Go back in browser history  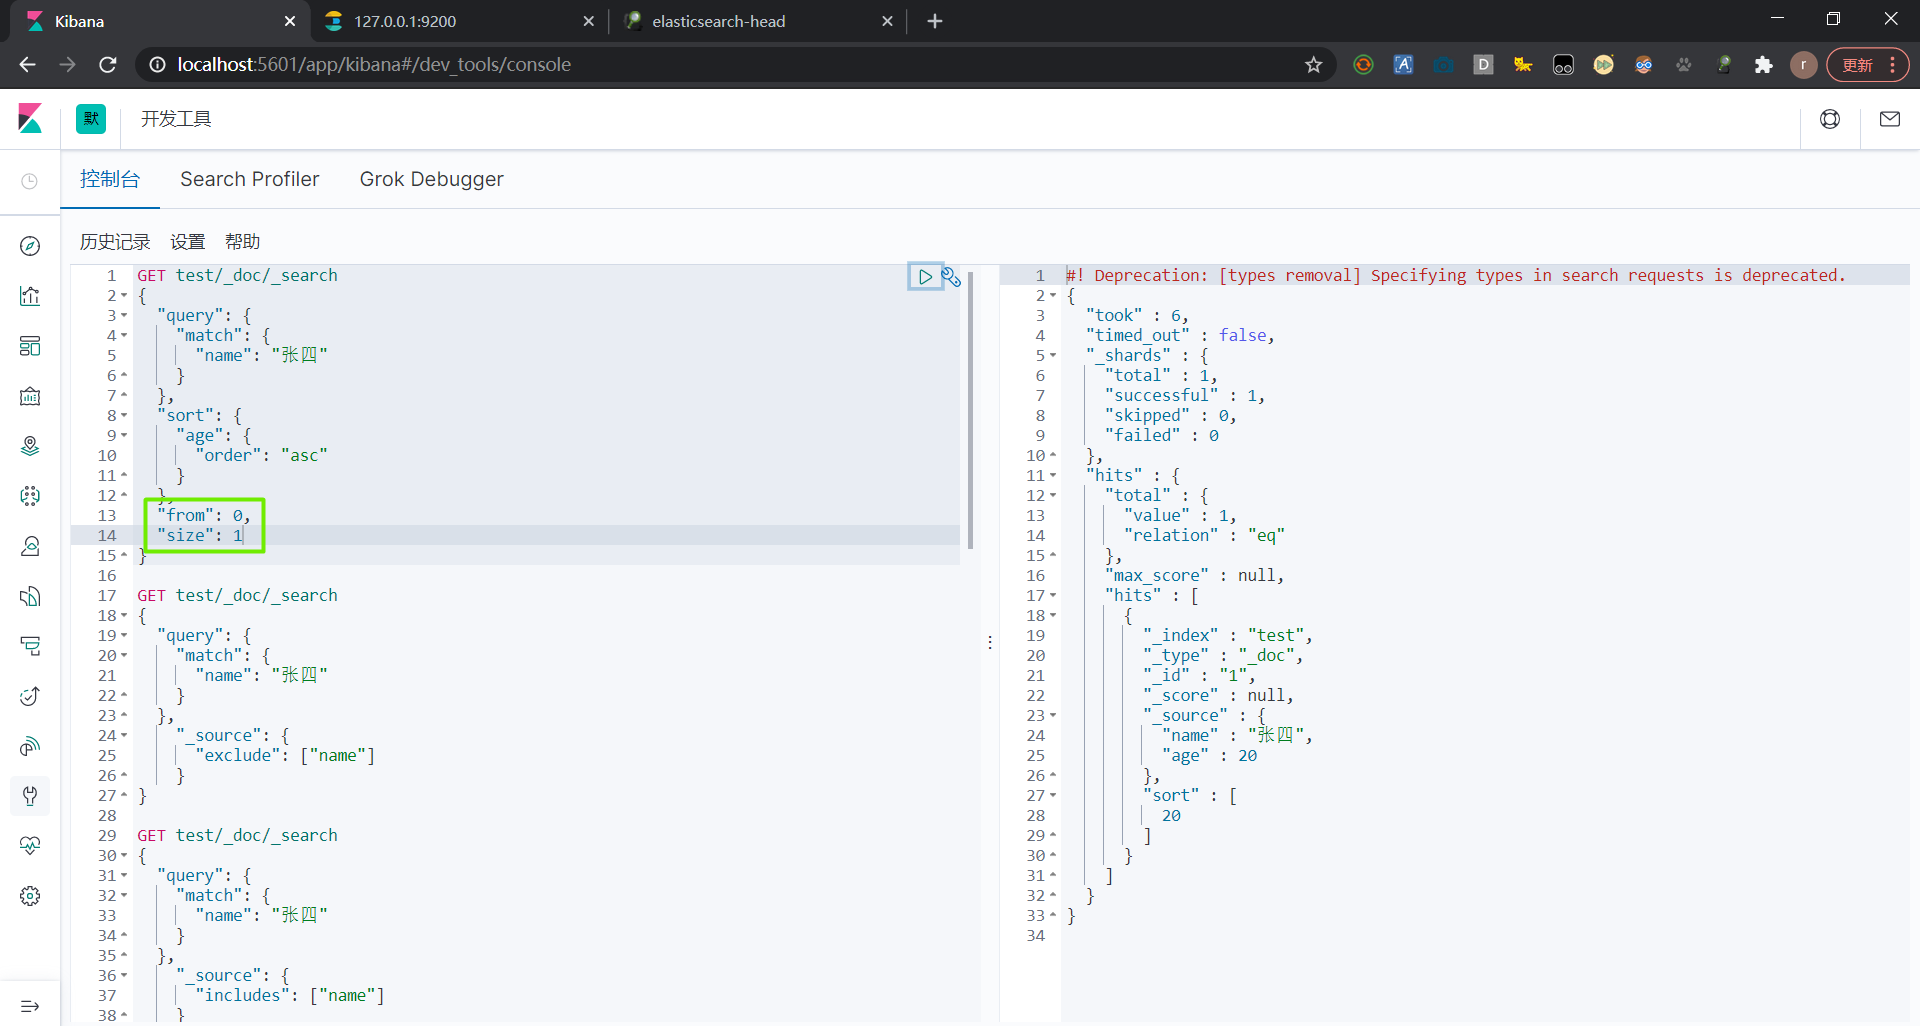point(28,65)
